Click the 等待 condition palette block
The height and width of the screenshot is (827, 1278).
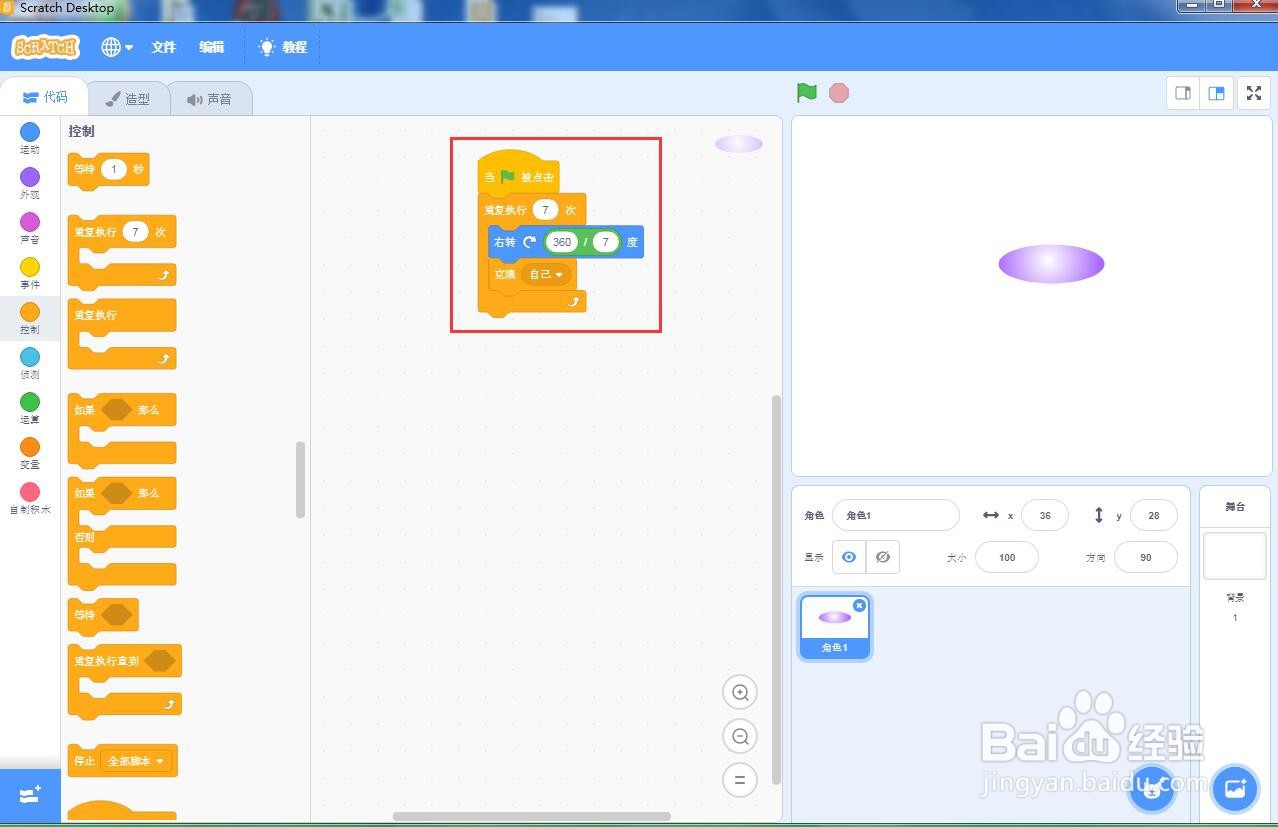102,615
